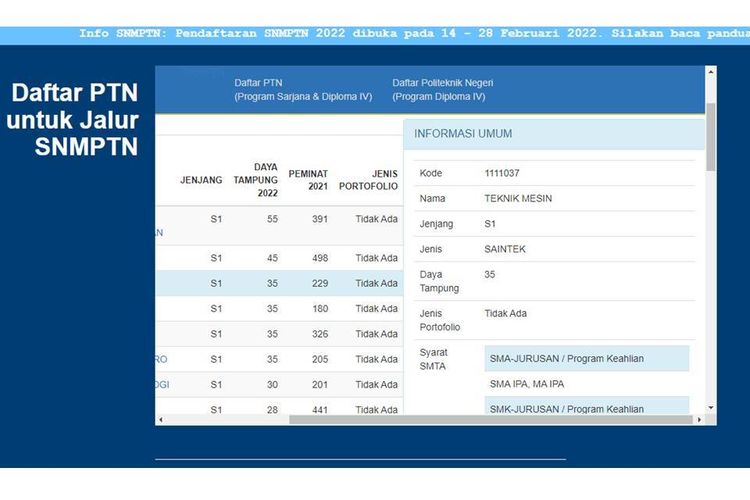750x500 pixels.
Task: Click the program link ending in 'RO'
Action: coord(161,359)
